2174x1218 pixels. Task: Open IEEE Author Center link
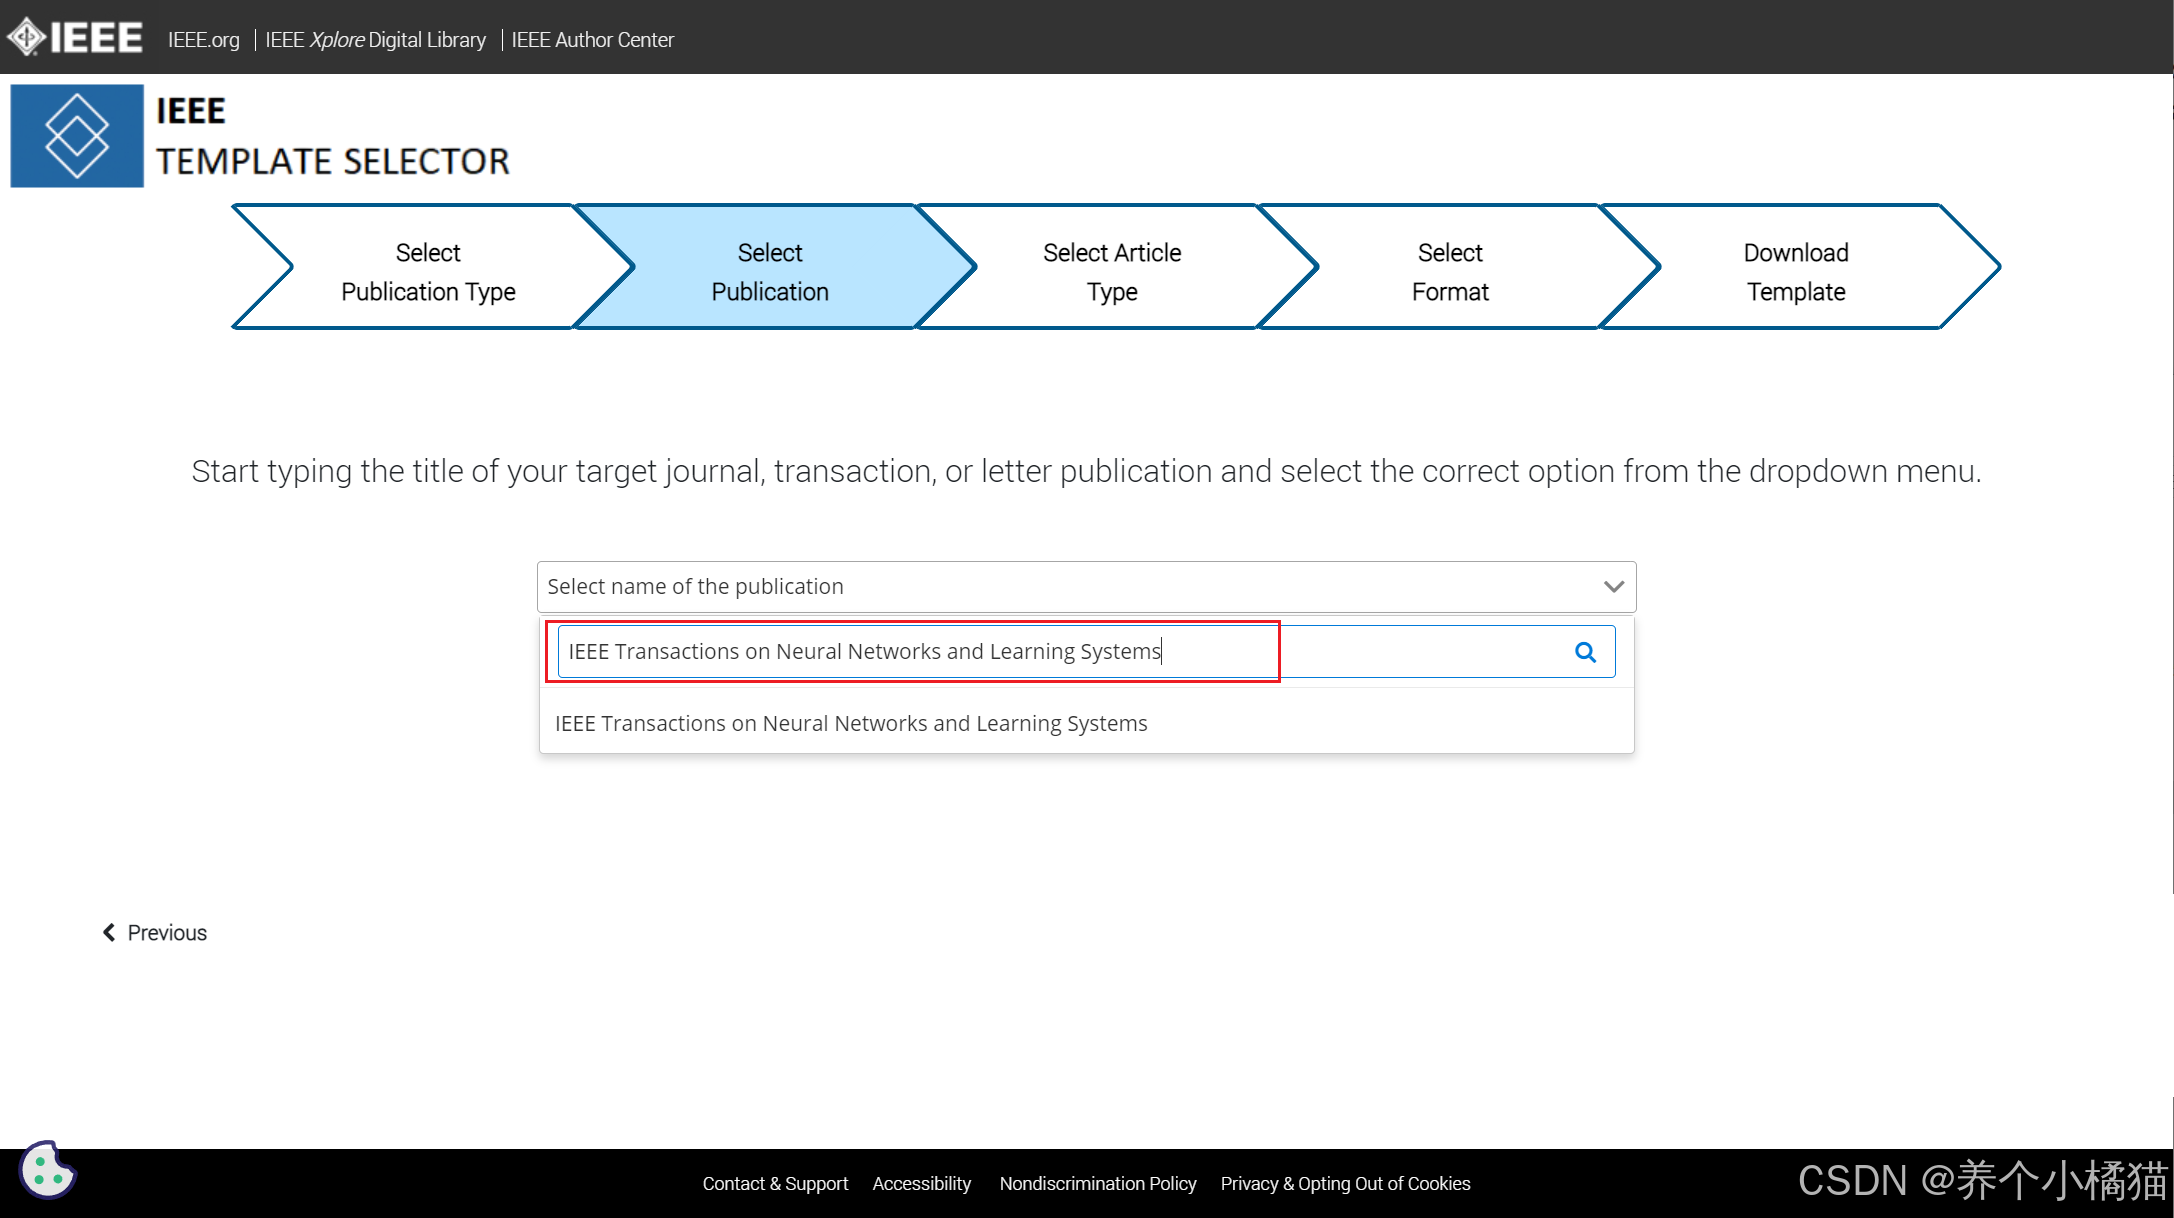[592, 40]
